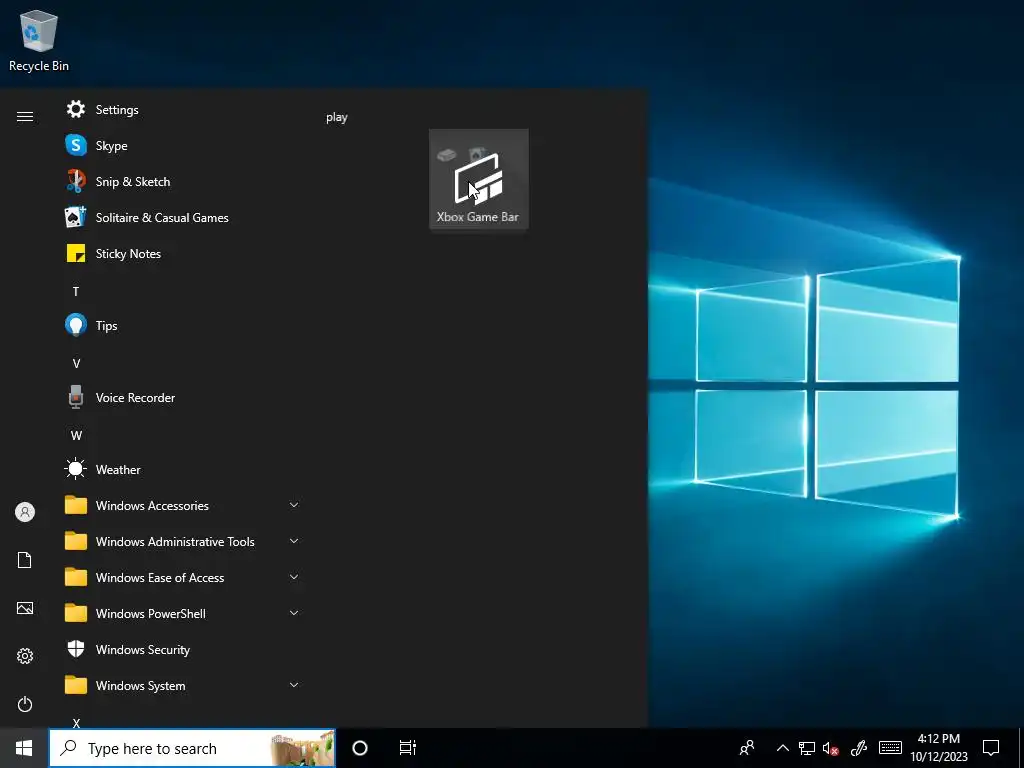Open Documents from the Start sidebar
Viewport: 1024px width, 768px height.
click(x=25, y=560)
